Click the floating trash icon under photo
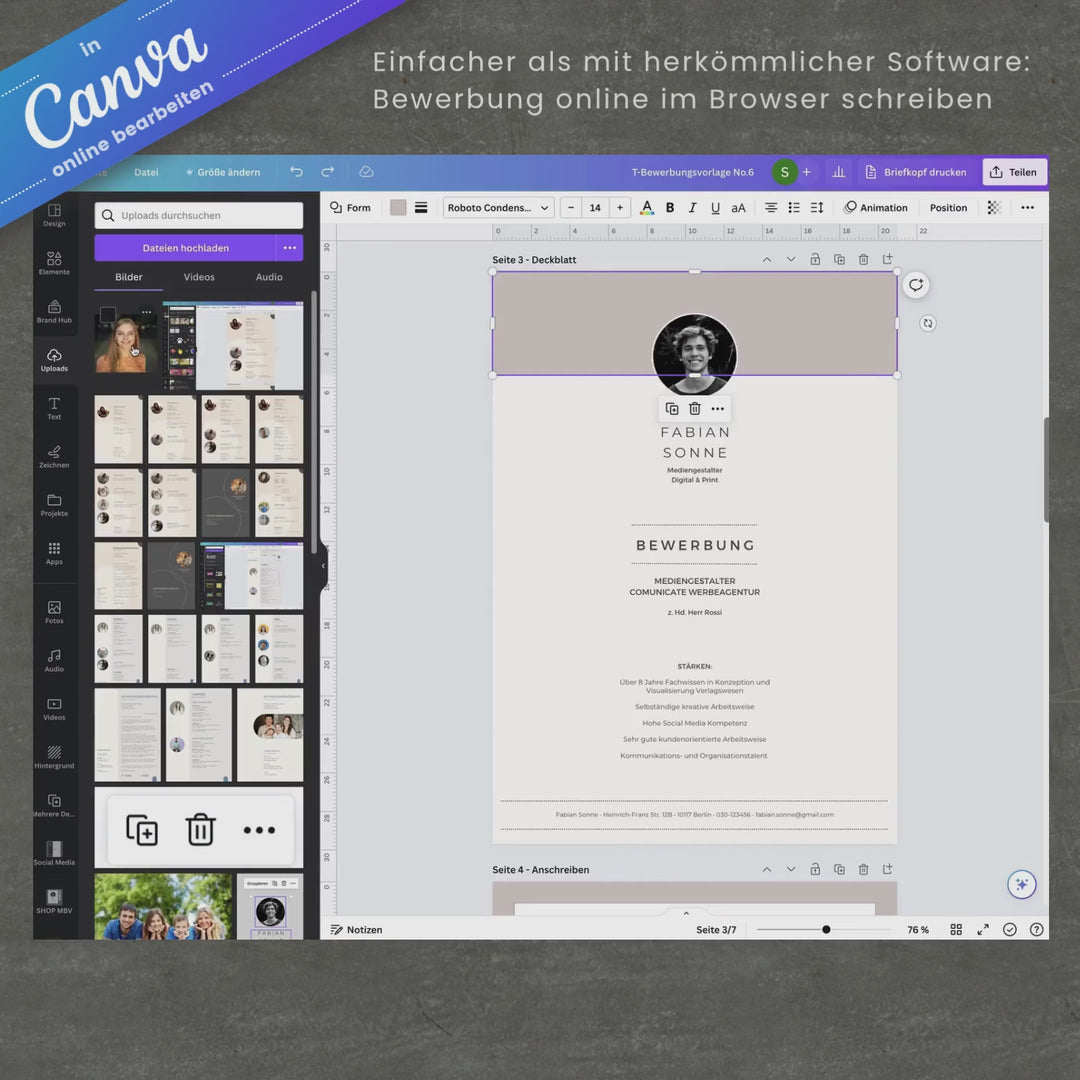Viewport: 1080px width, 1080px height. (x=694, y=409)
